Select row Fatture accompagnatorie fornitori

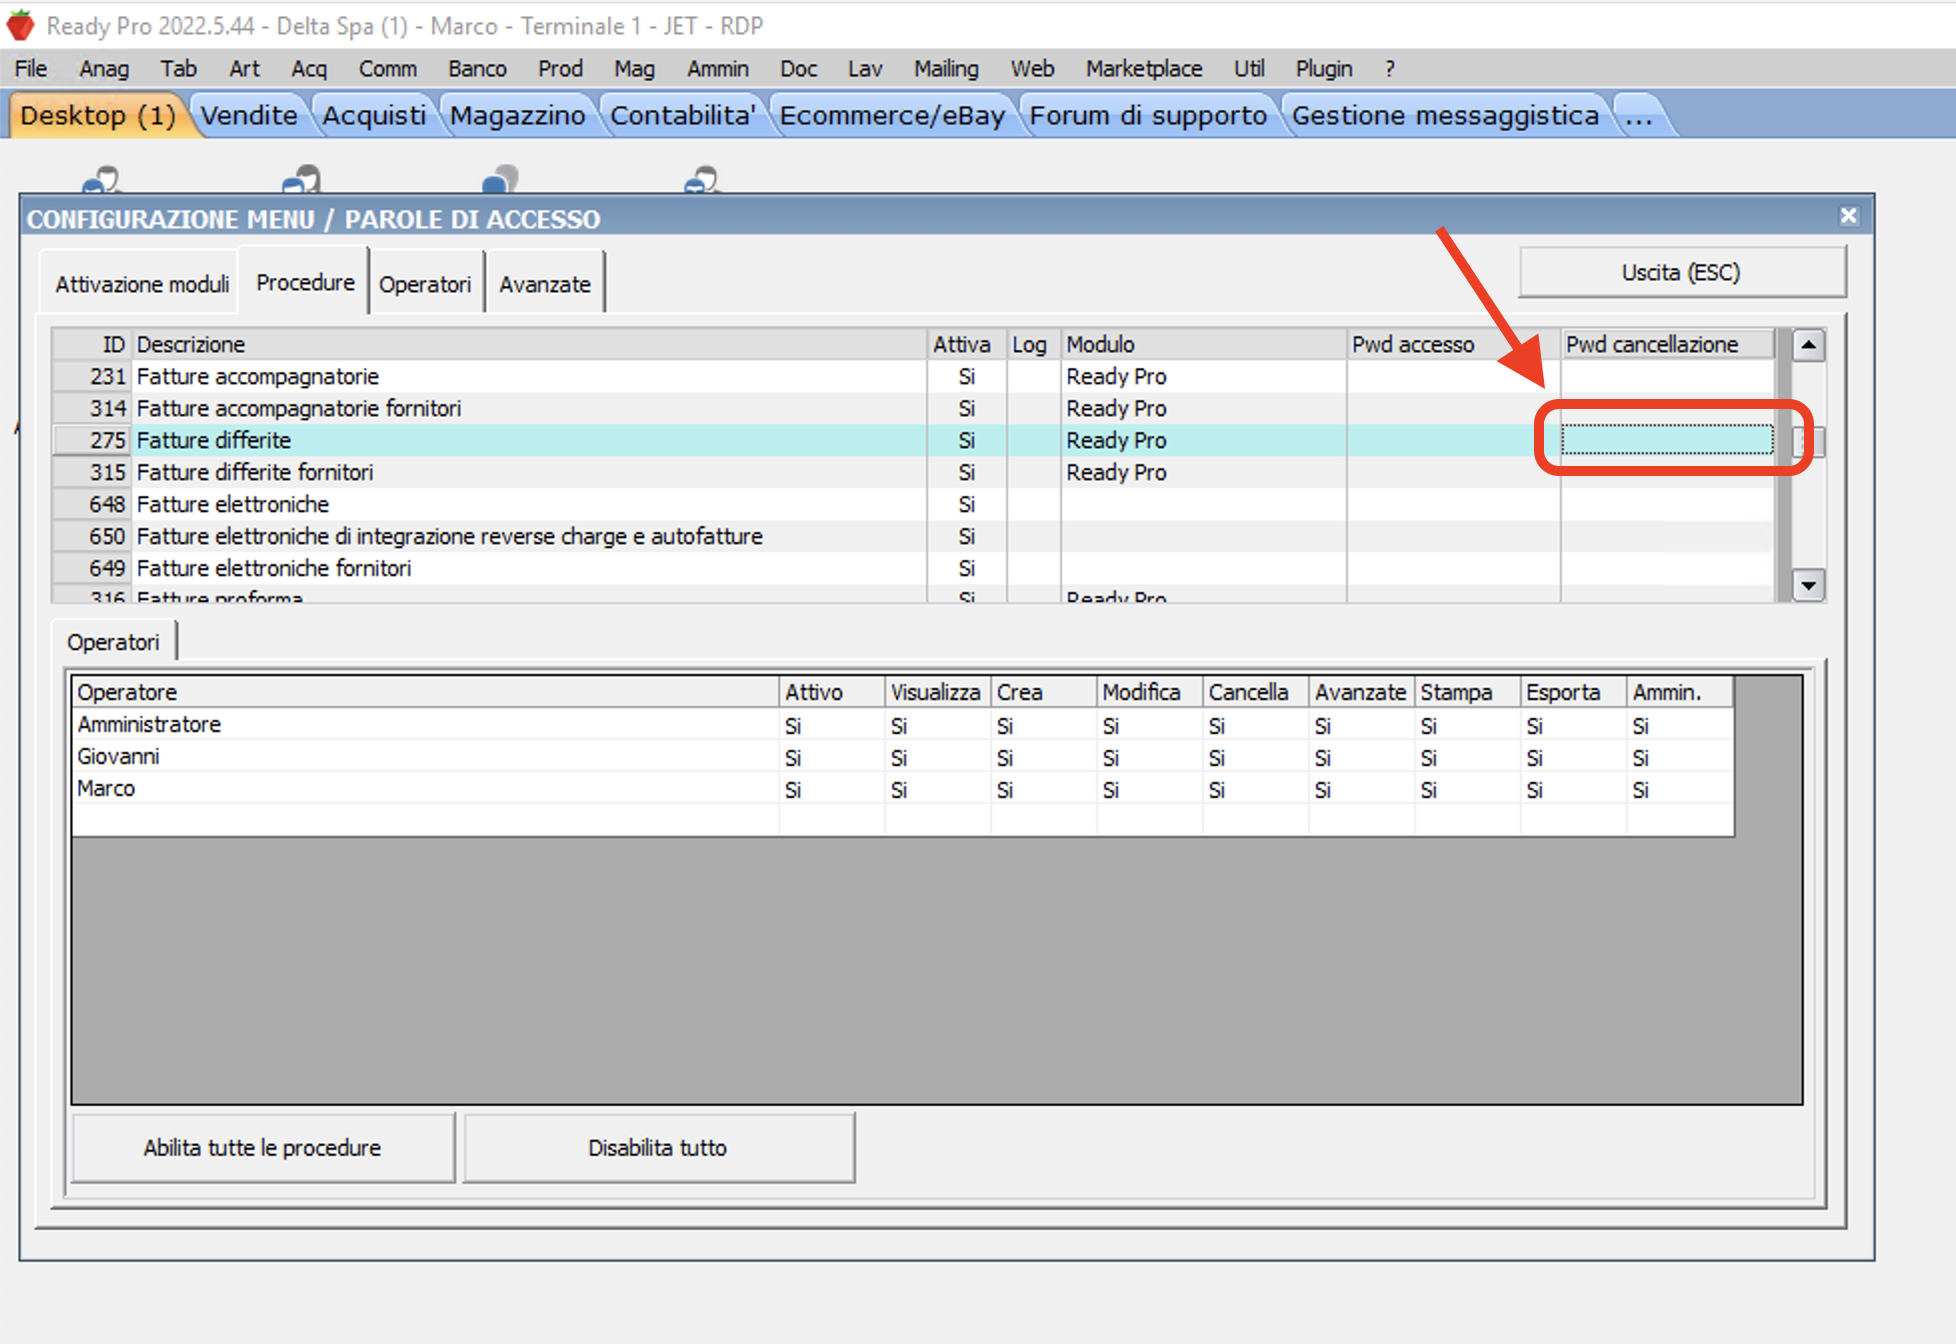[914, 408]
